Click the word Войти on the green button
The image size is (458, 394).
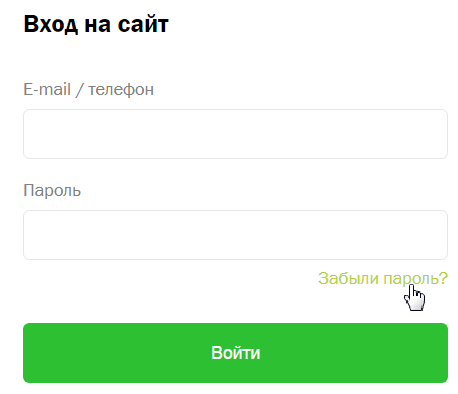click(236, 353)
